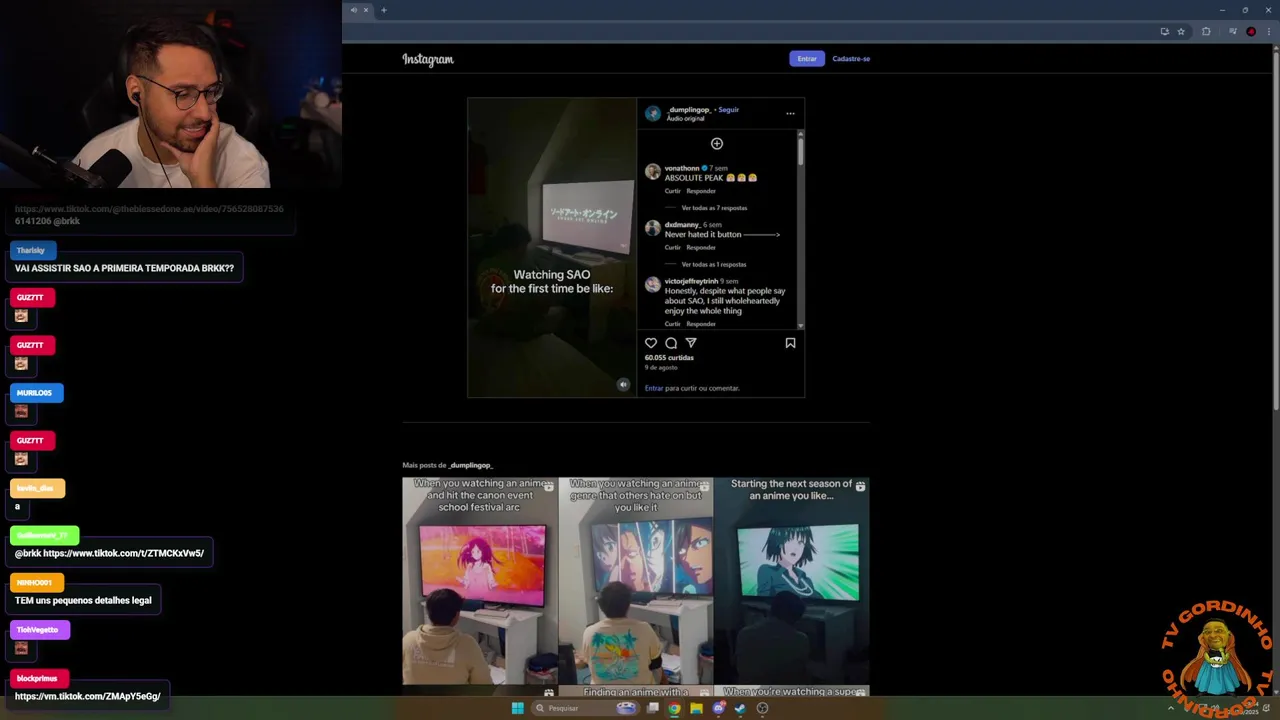Open the post options three-dot menu

(x=790, y=113)
